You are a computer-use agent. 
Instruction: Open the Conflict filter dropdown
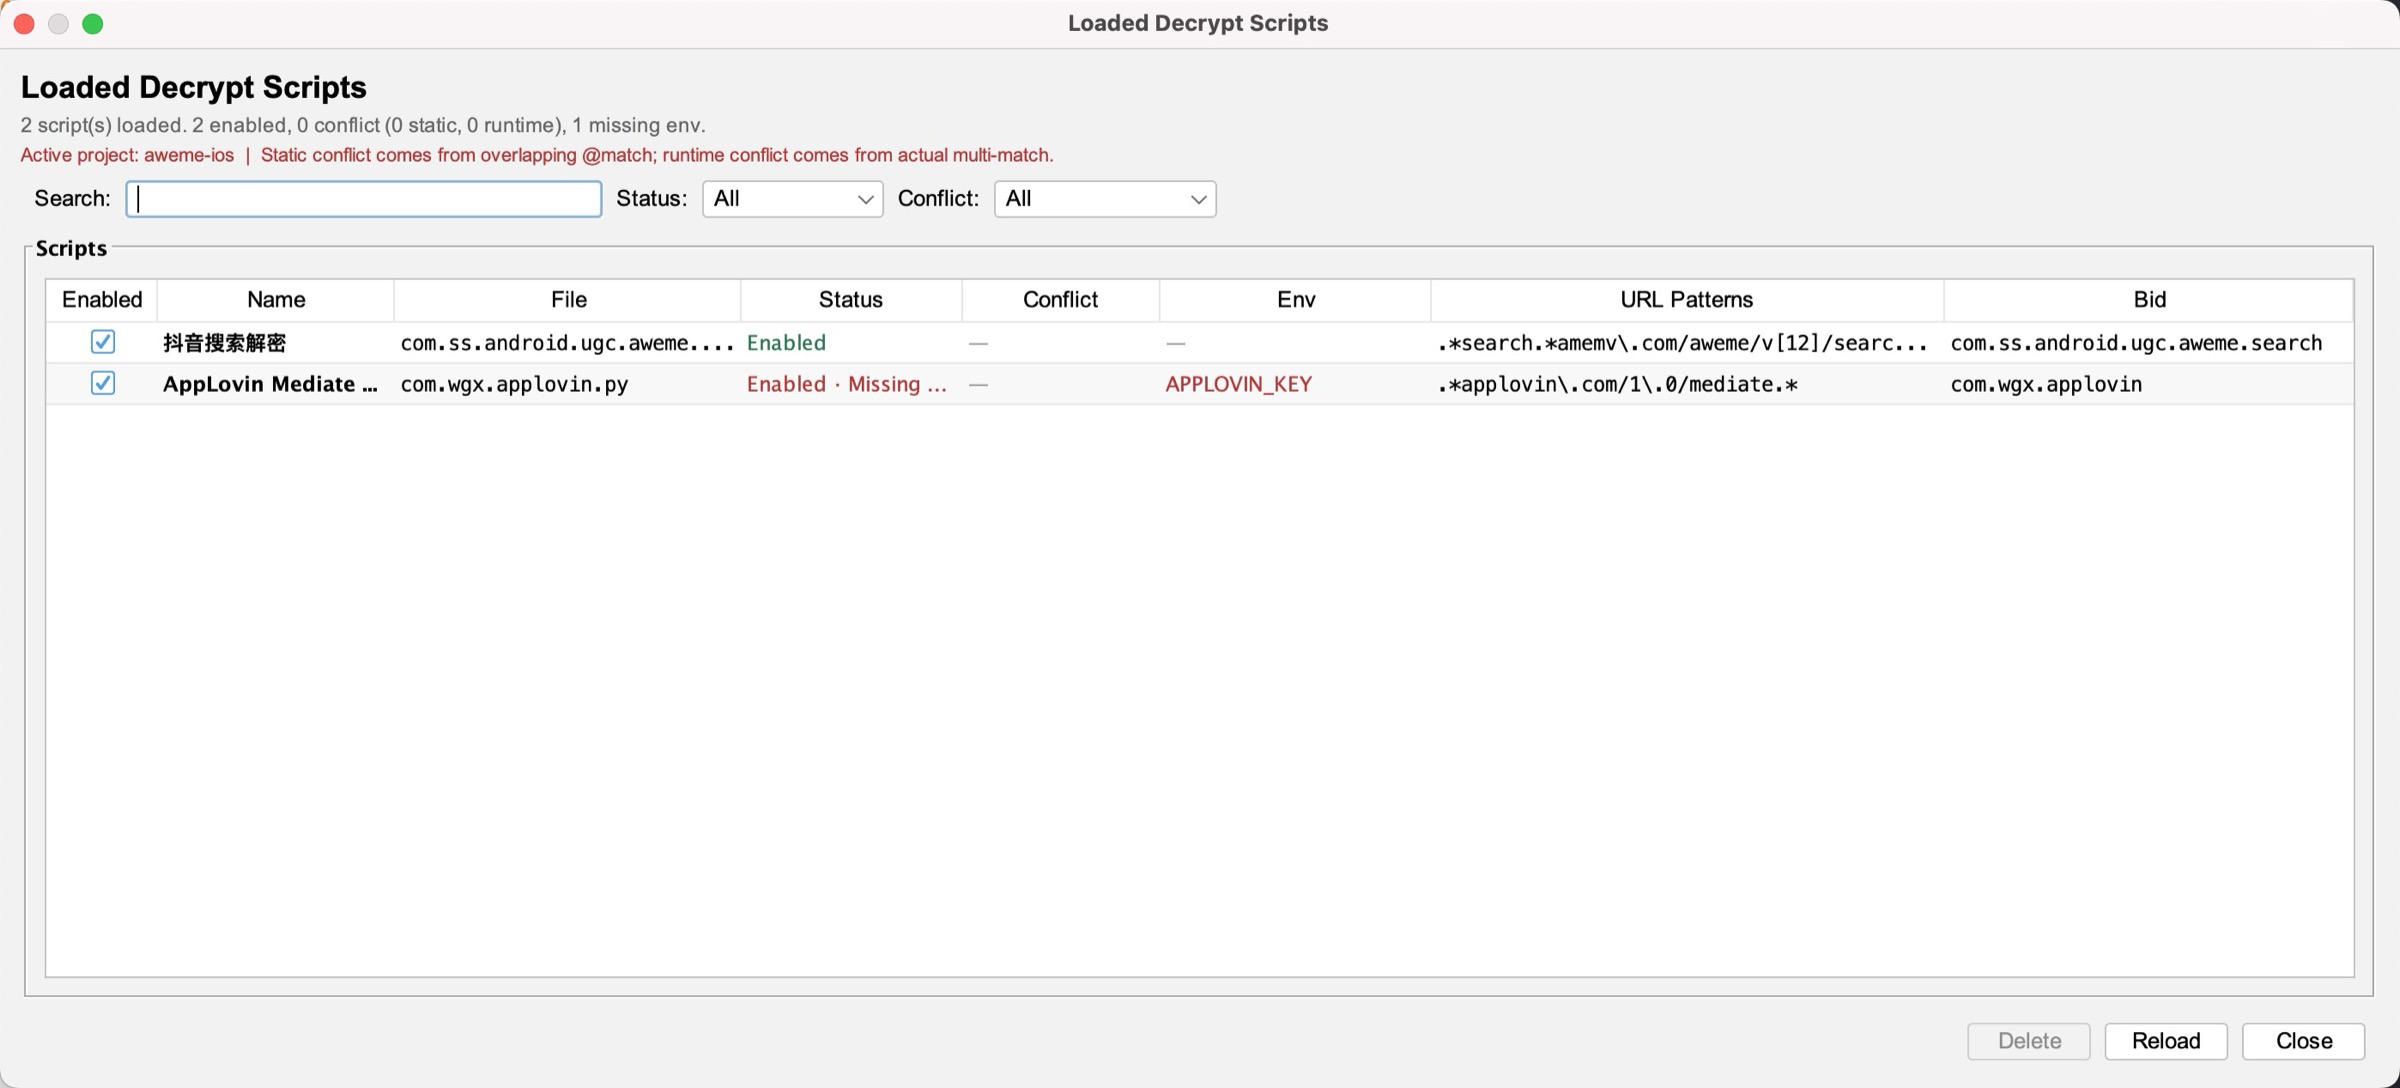[x=1104, y=199]
